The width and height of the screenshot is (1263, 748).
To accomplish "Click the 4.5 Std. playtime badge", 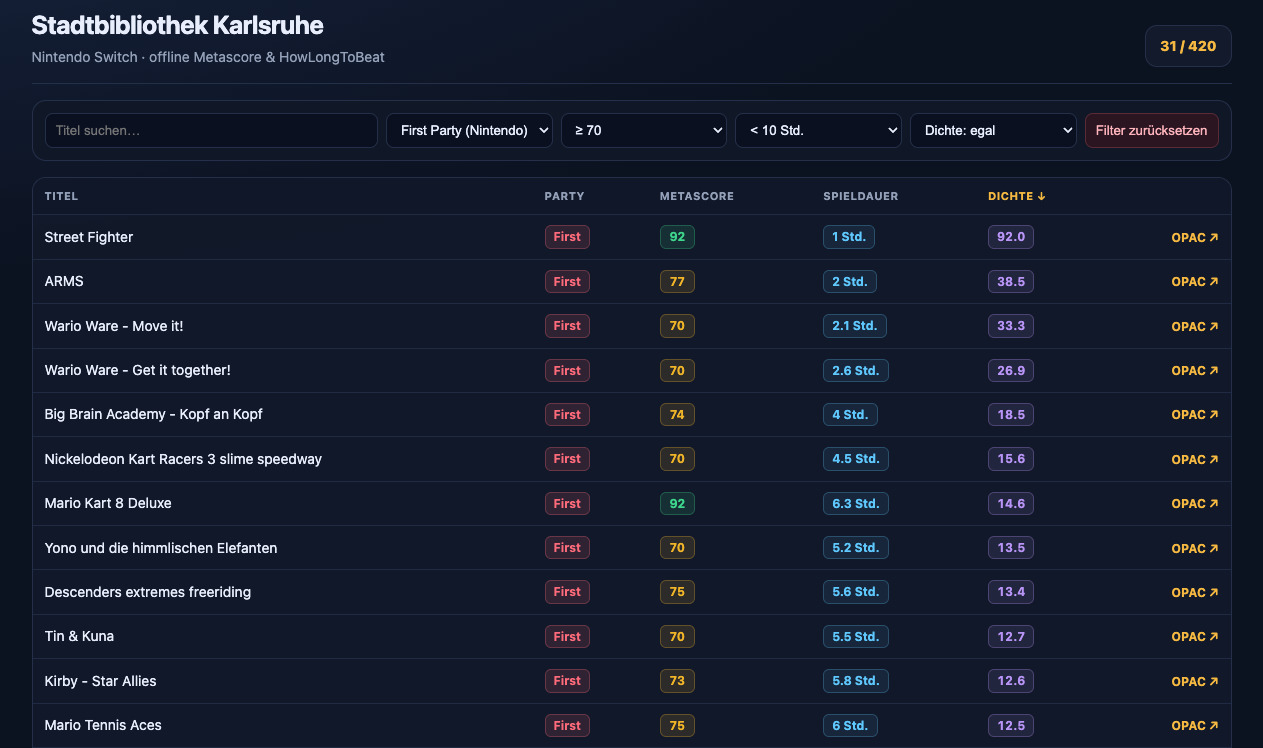I will tap(856, 459).
